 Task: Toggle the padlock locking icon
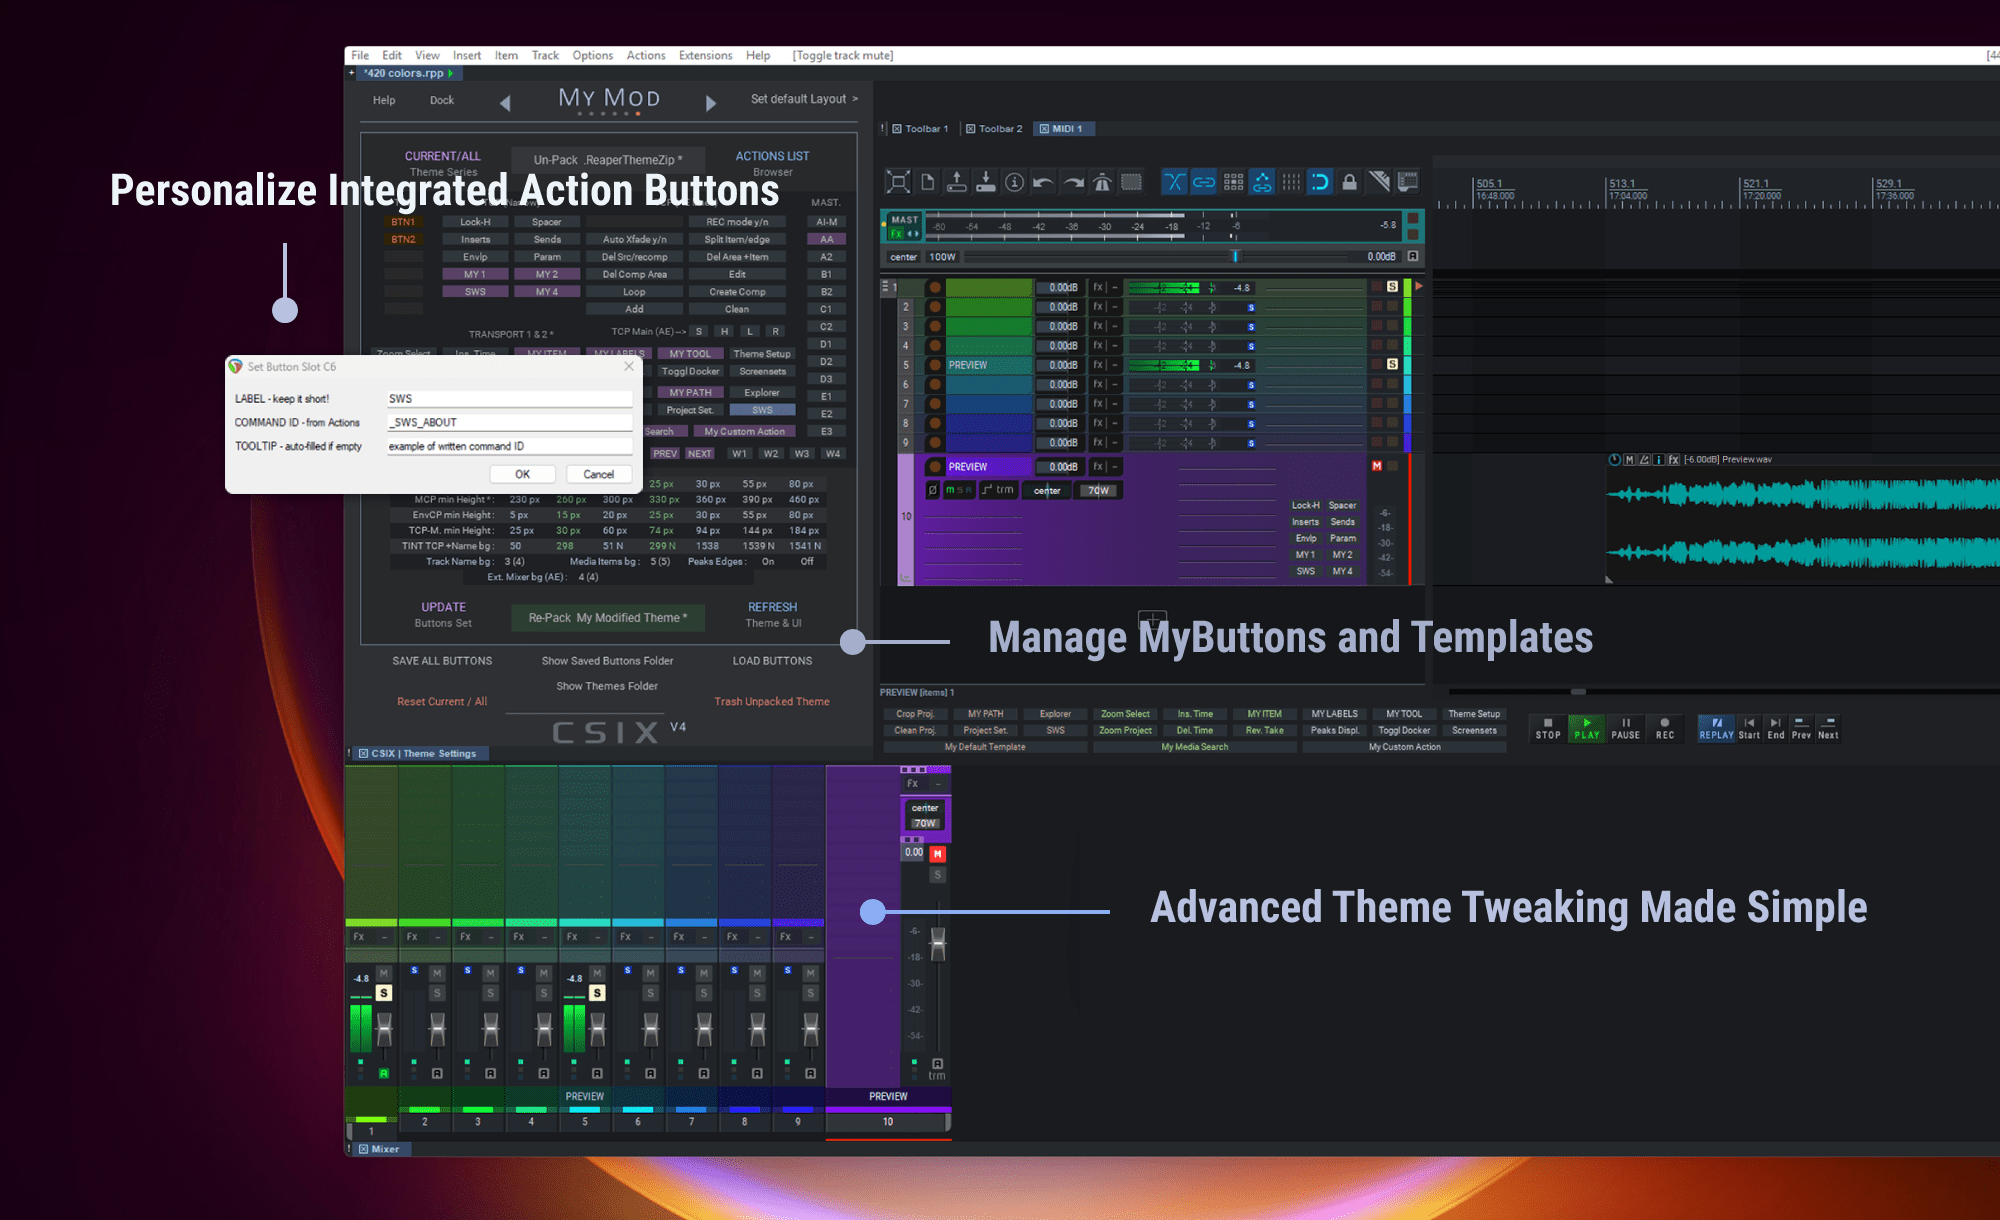1349,182
